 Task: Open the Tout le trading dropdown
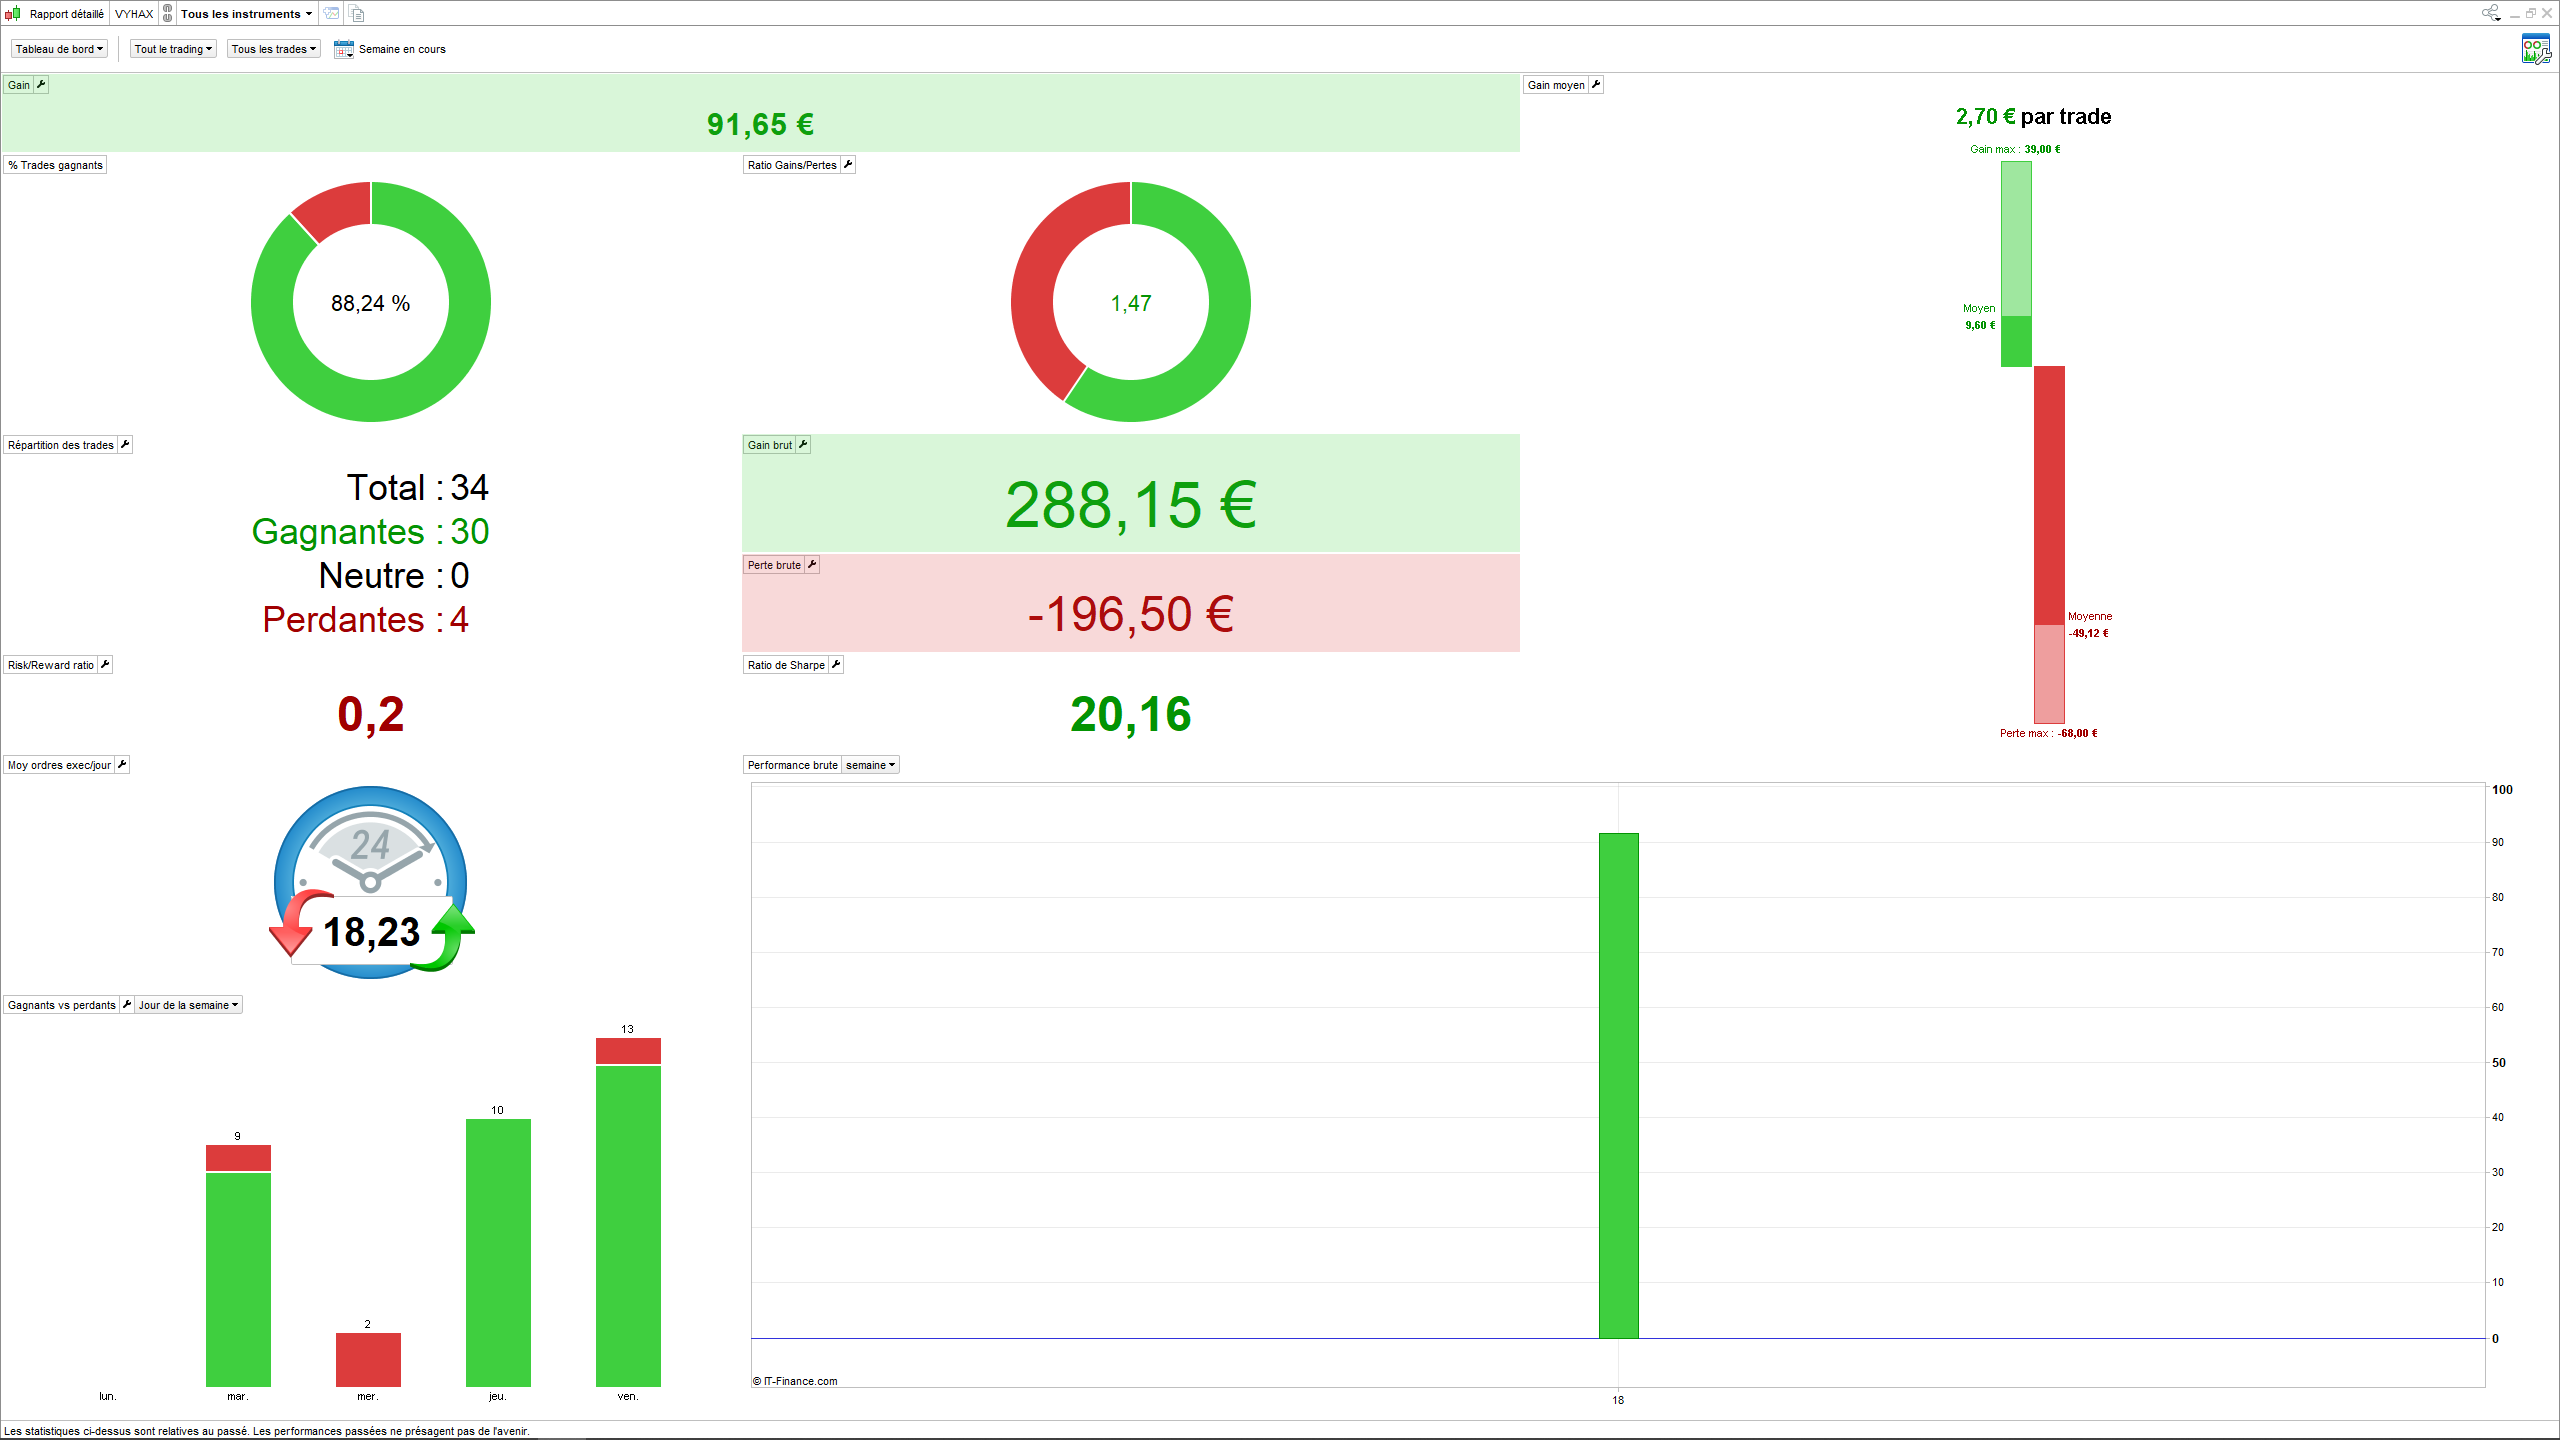tap(173, 49)
